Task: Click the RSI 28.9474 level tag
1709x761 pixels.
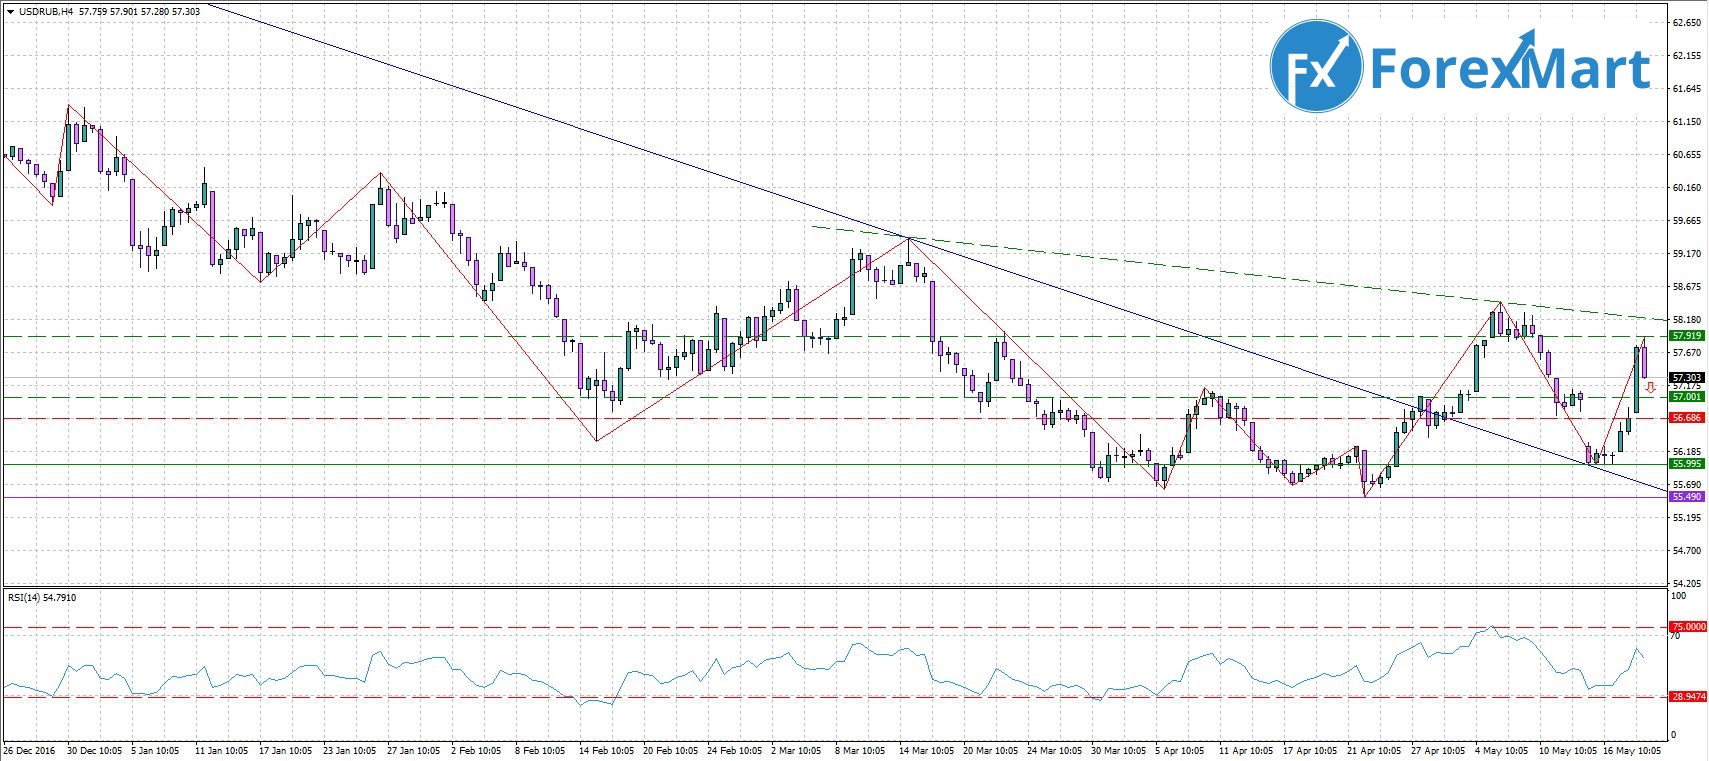Action: tap(1689, 697)
